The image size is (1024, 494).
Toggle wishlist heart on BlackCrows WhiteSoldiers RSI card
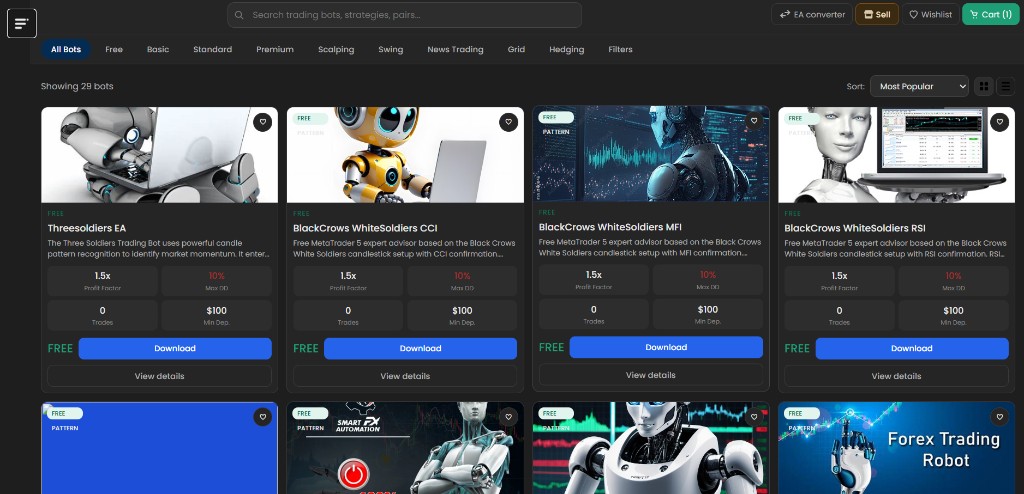pyautogui.click(x=999, y=122)
